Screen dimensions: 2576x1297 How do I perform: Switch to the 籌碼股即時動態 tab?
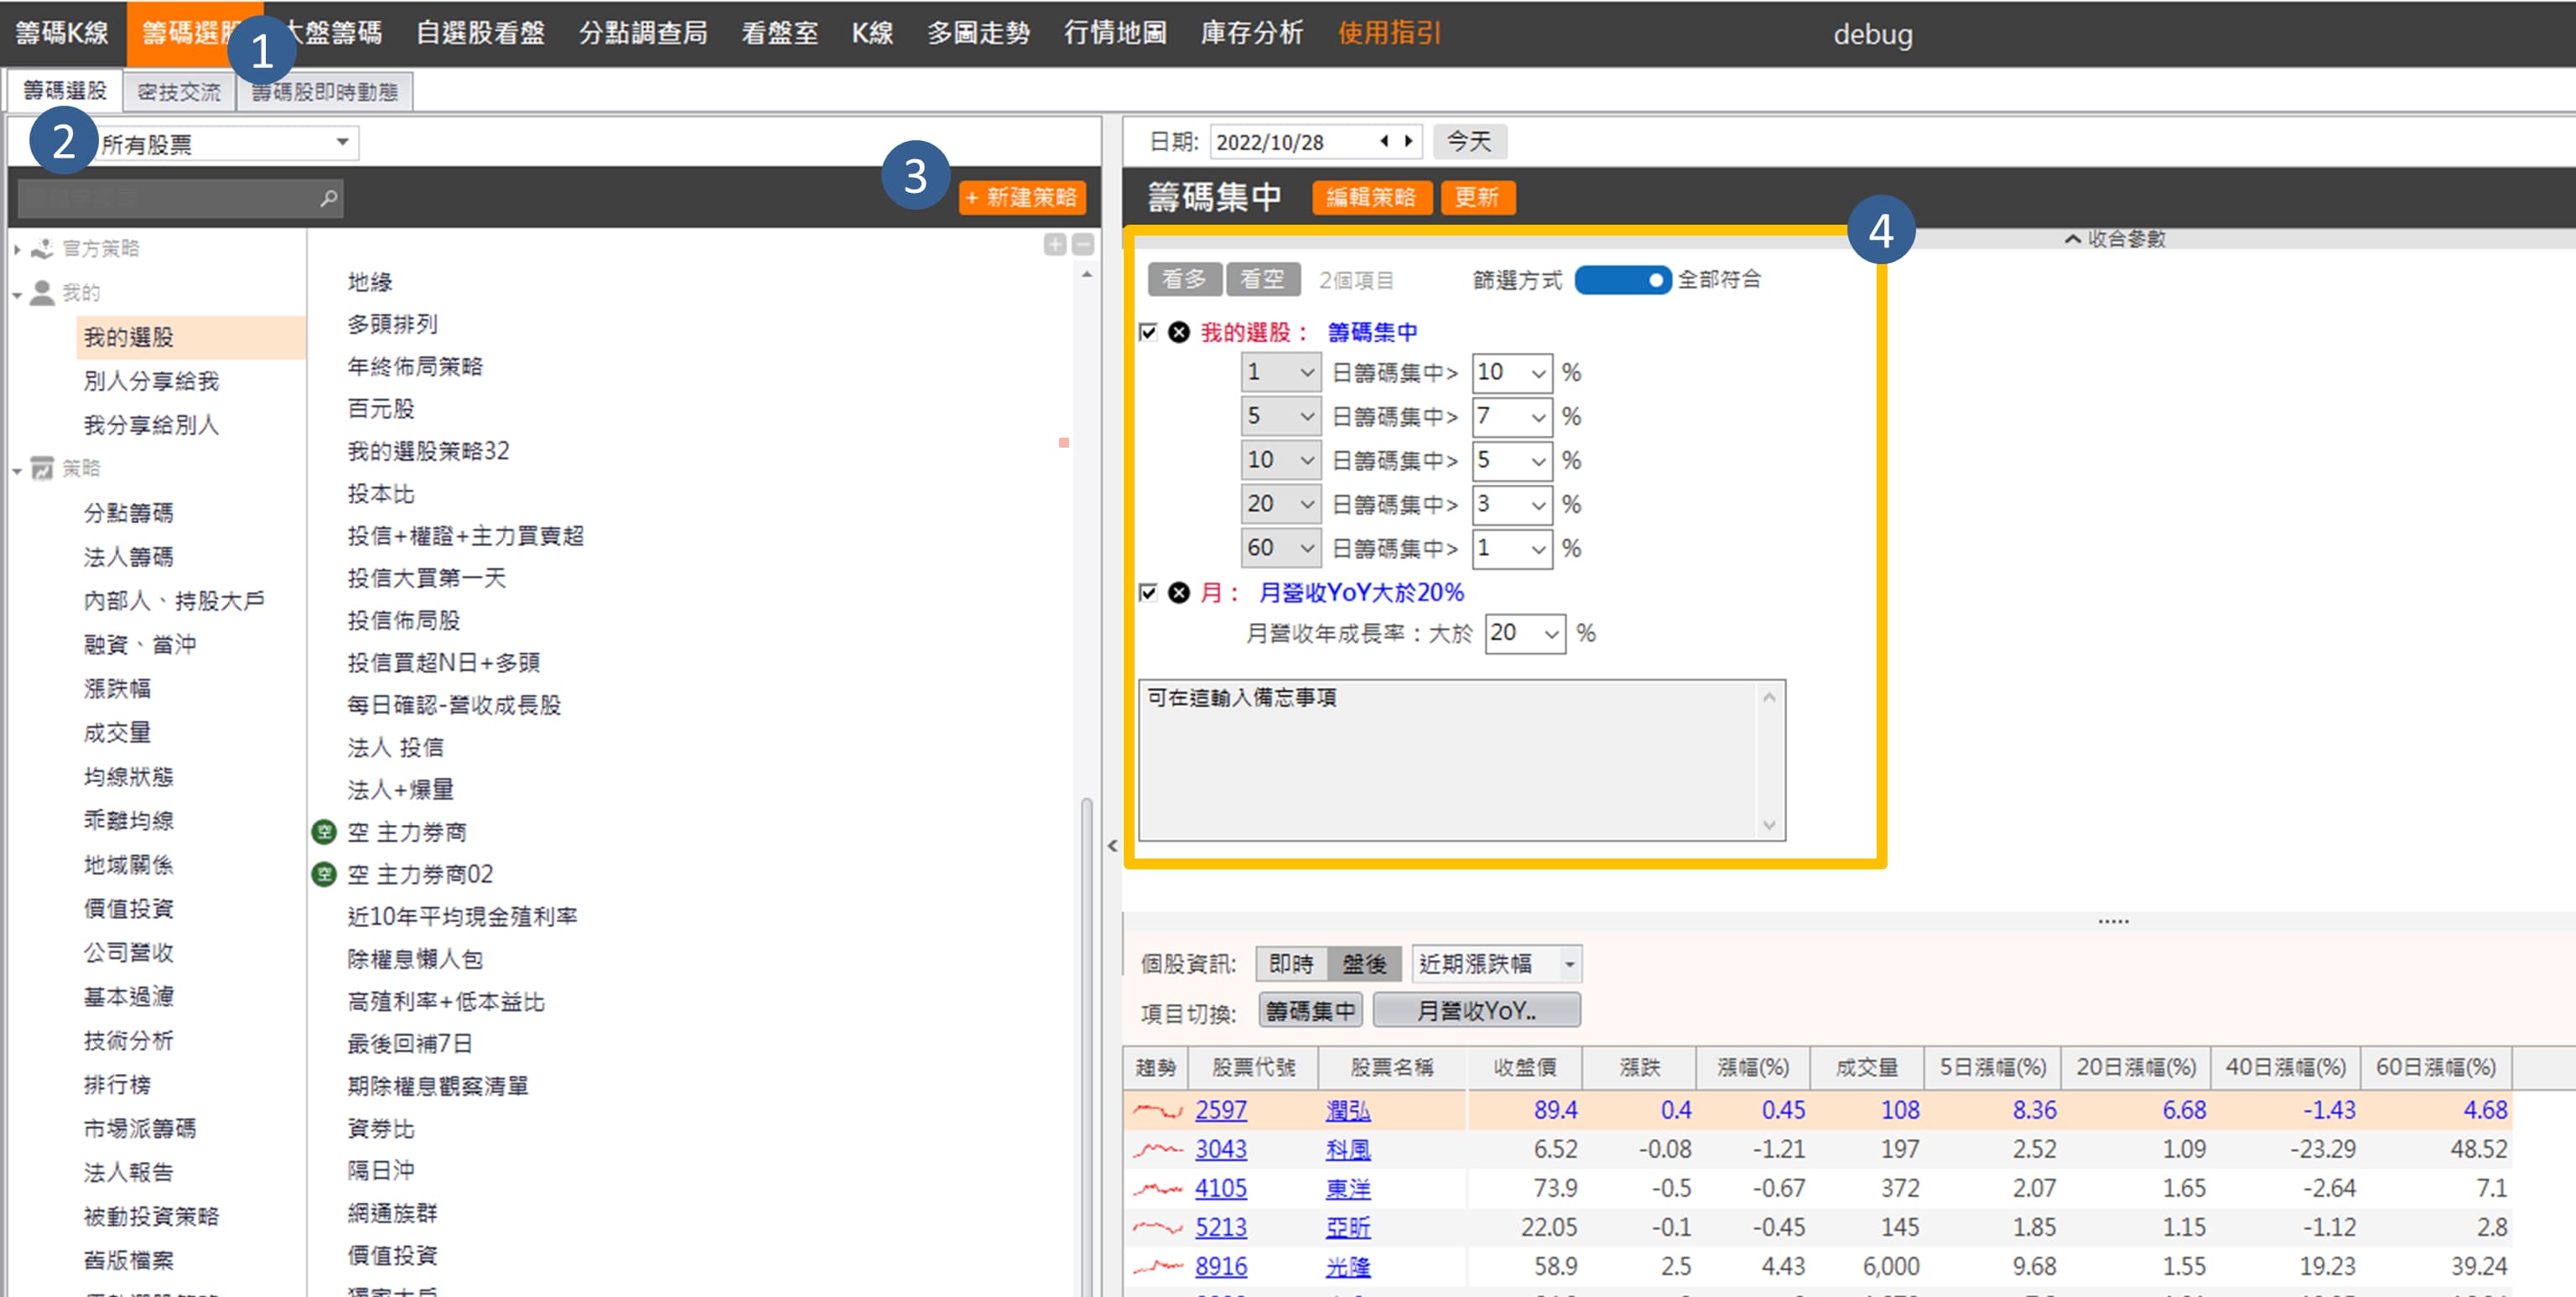pyautogui.click(x=325, y=91)
